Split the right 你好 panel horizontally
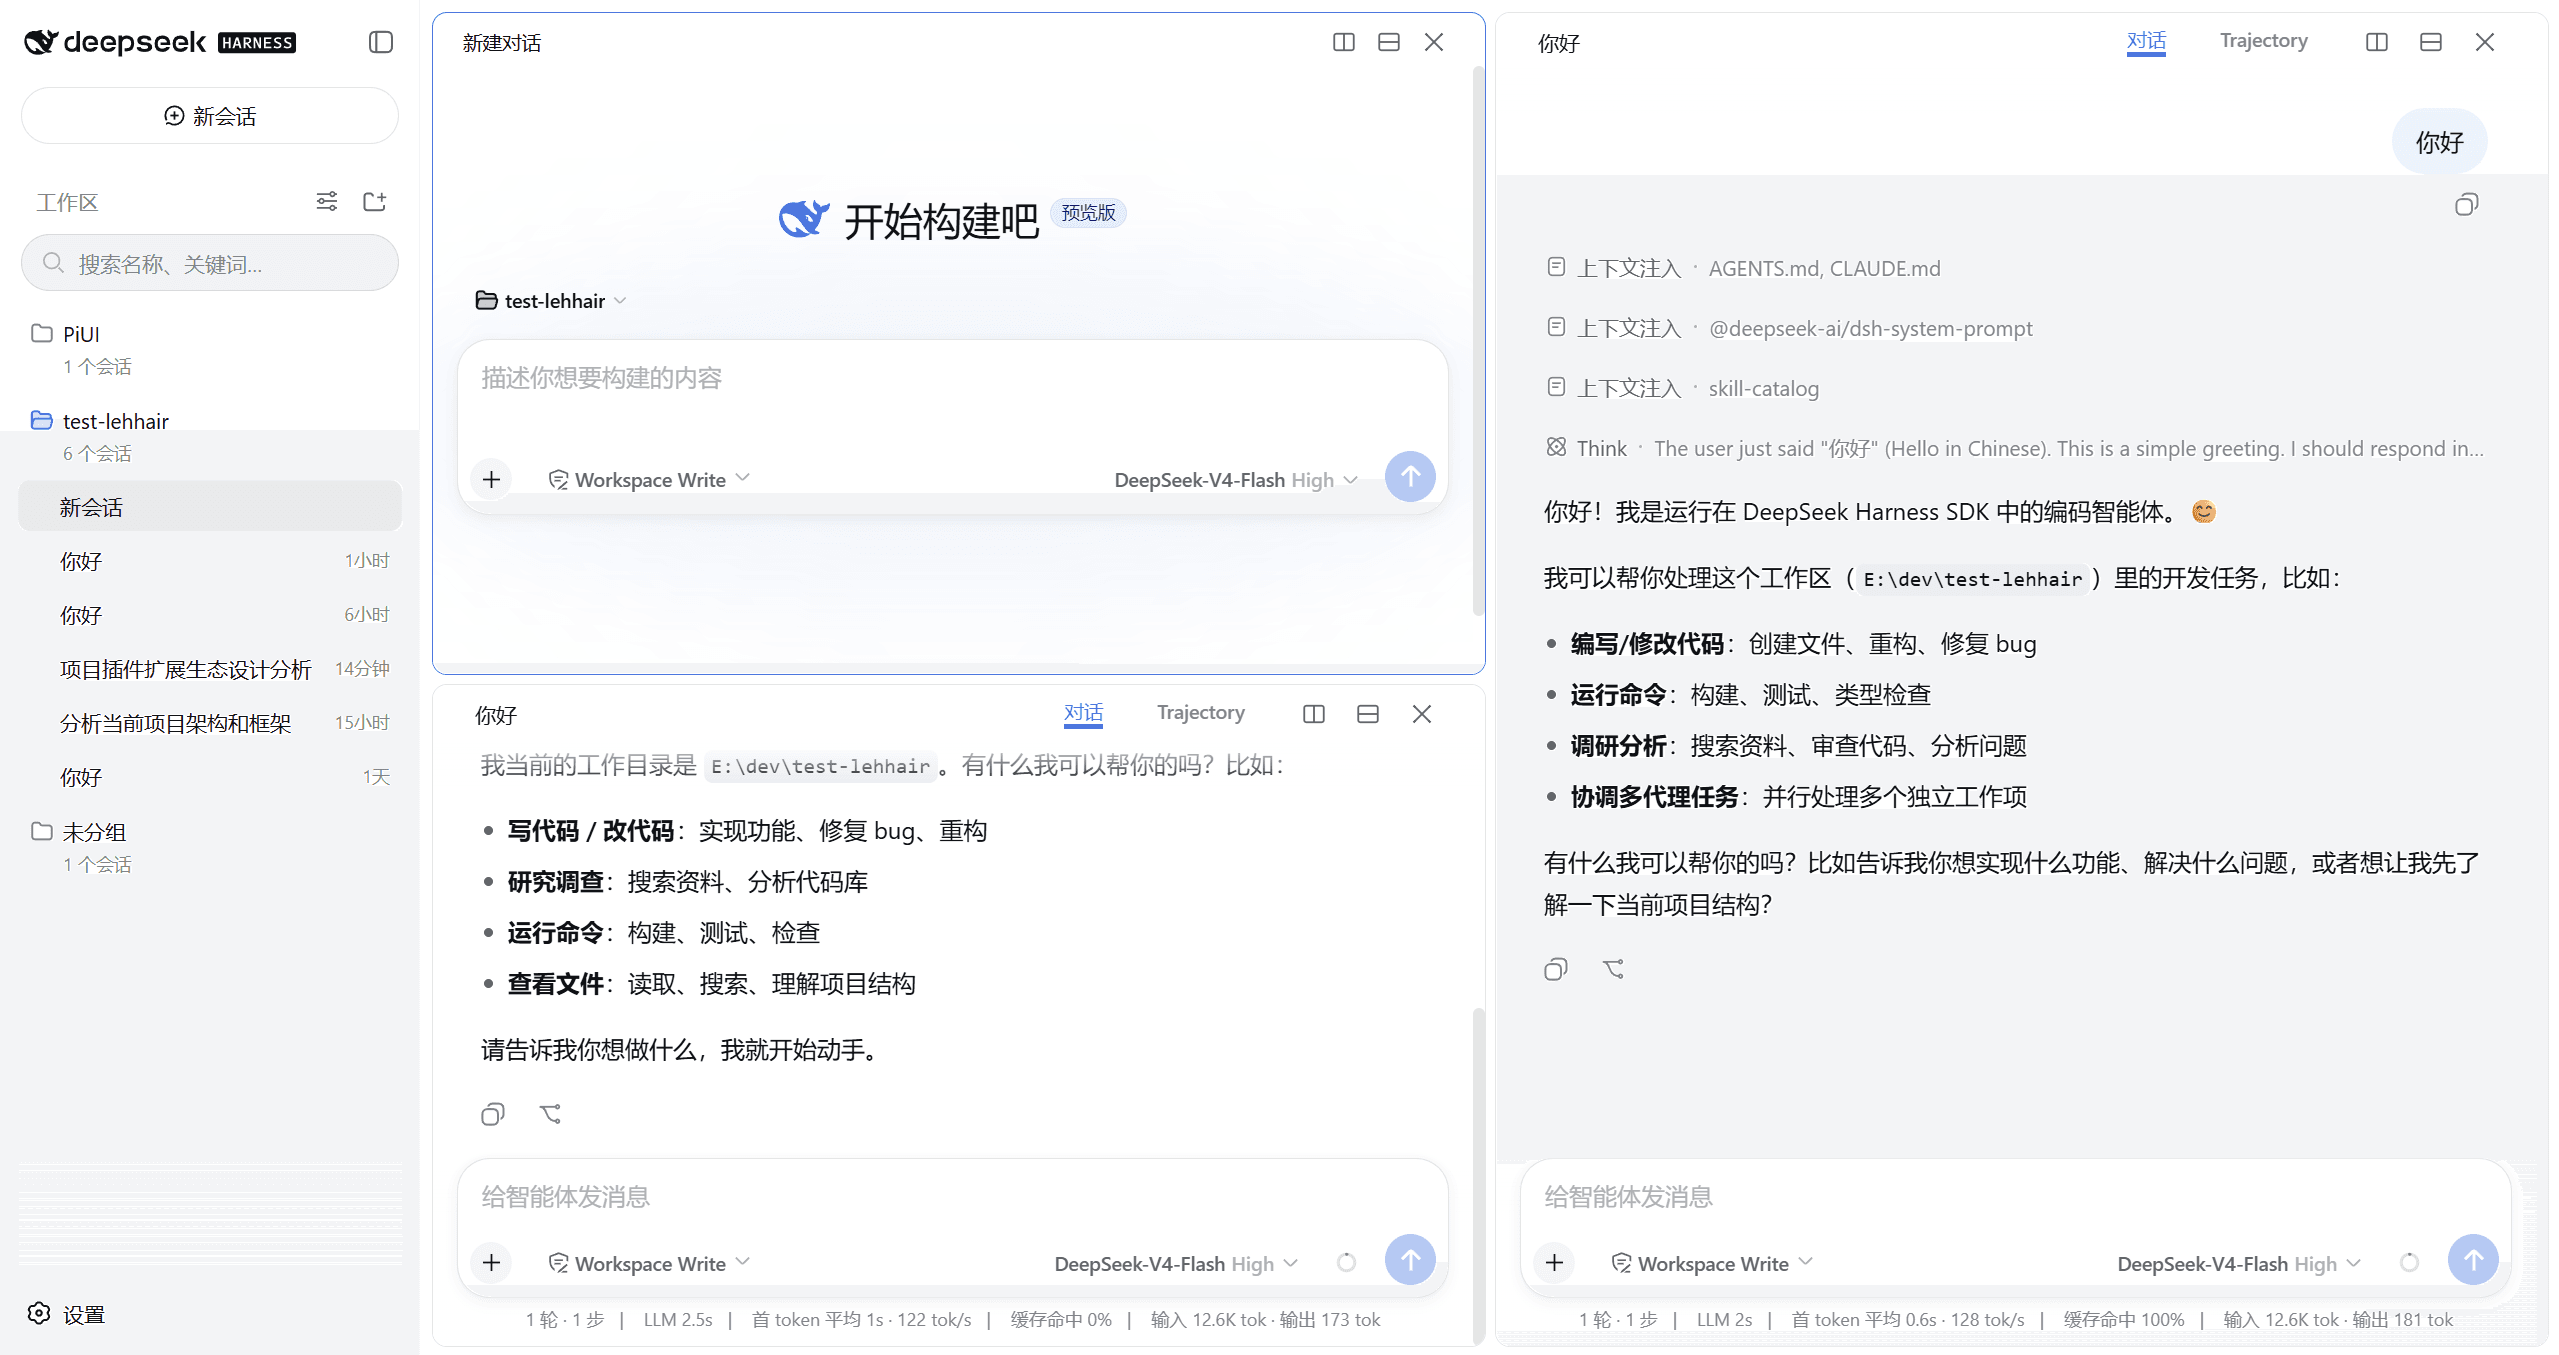Image resolution: width=2559 pixels, height=1355 pixels. [x=2431, y=42]
